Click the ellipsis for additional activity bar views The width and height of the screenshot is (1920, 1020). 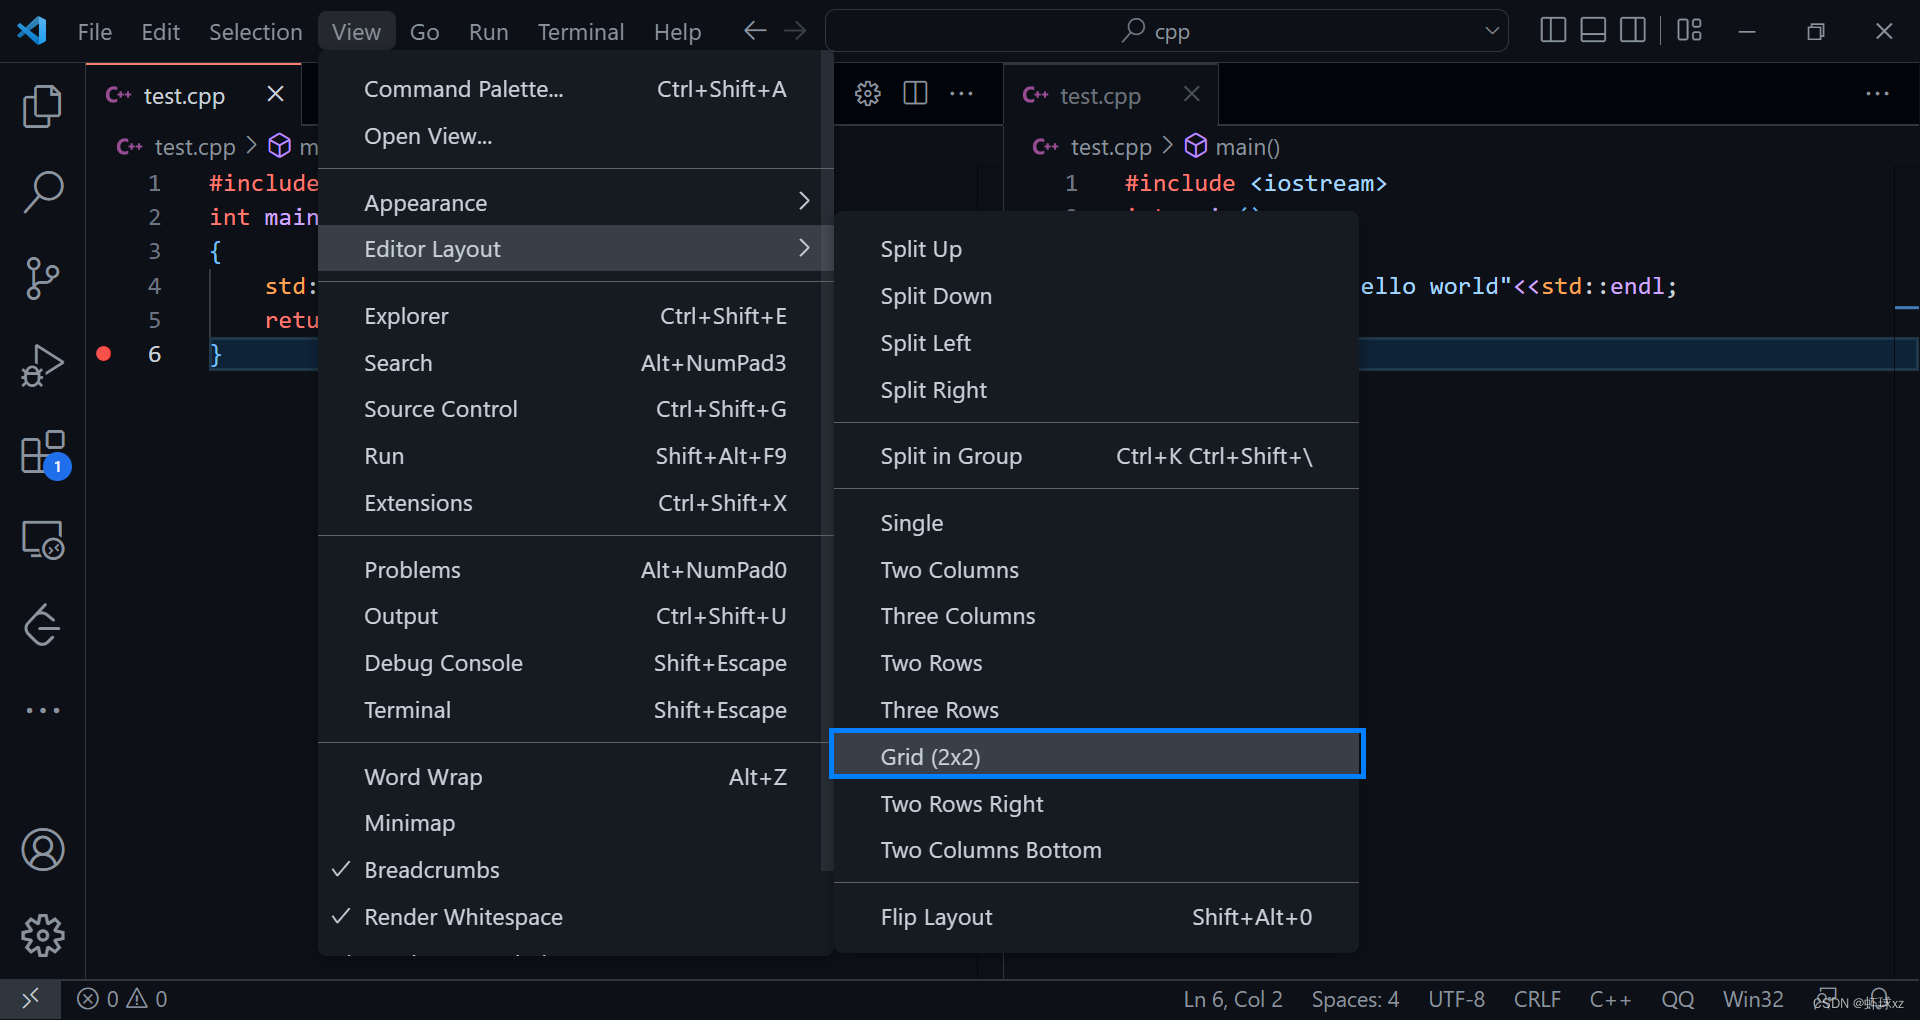(x=42, y=710)
